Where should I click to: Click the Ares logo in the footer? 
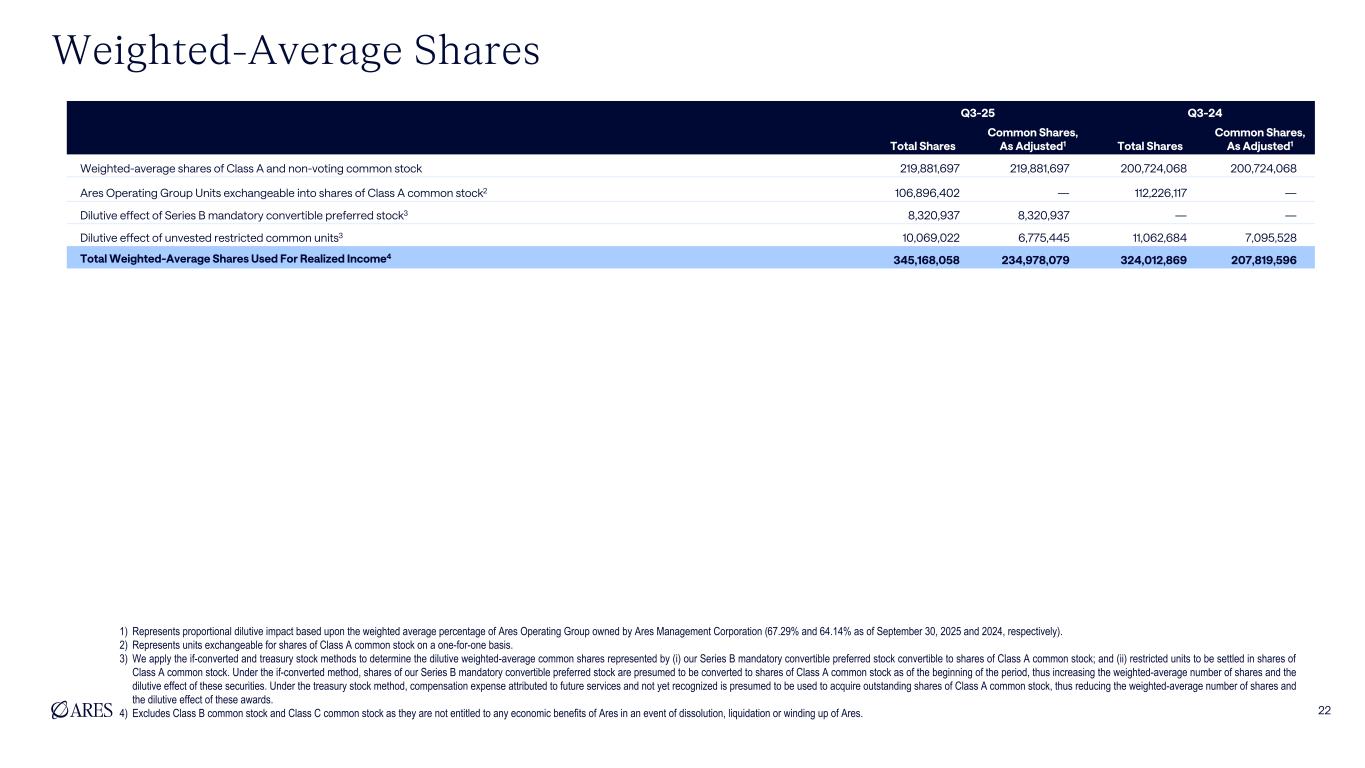click(81, 711)
